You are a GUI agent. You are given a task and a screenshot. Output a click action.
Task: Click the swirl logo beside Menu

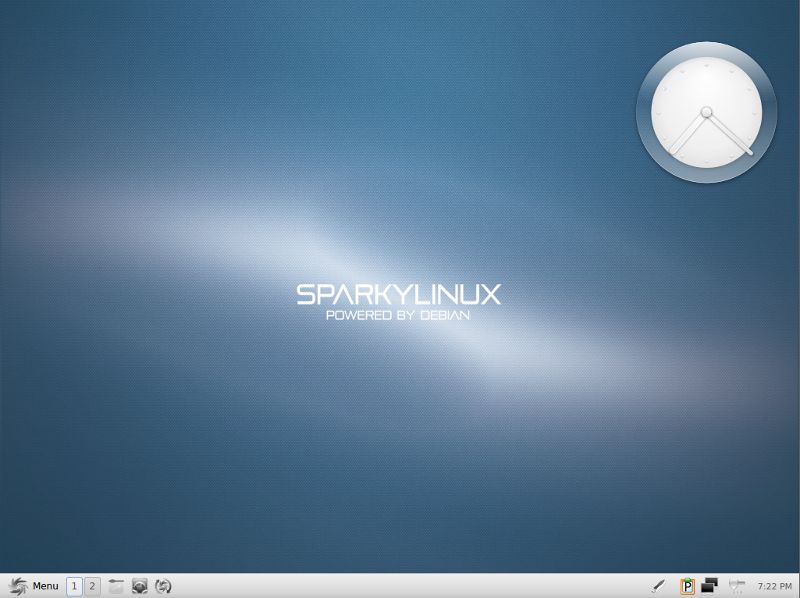pyautogui.click(x=18, y=586)
